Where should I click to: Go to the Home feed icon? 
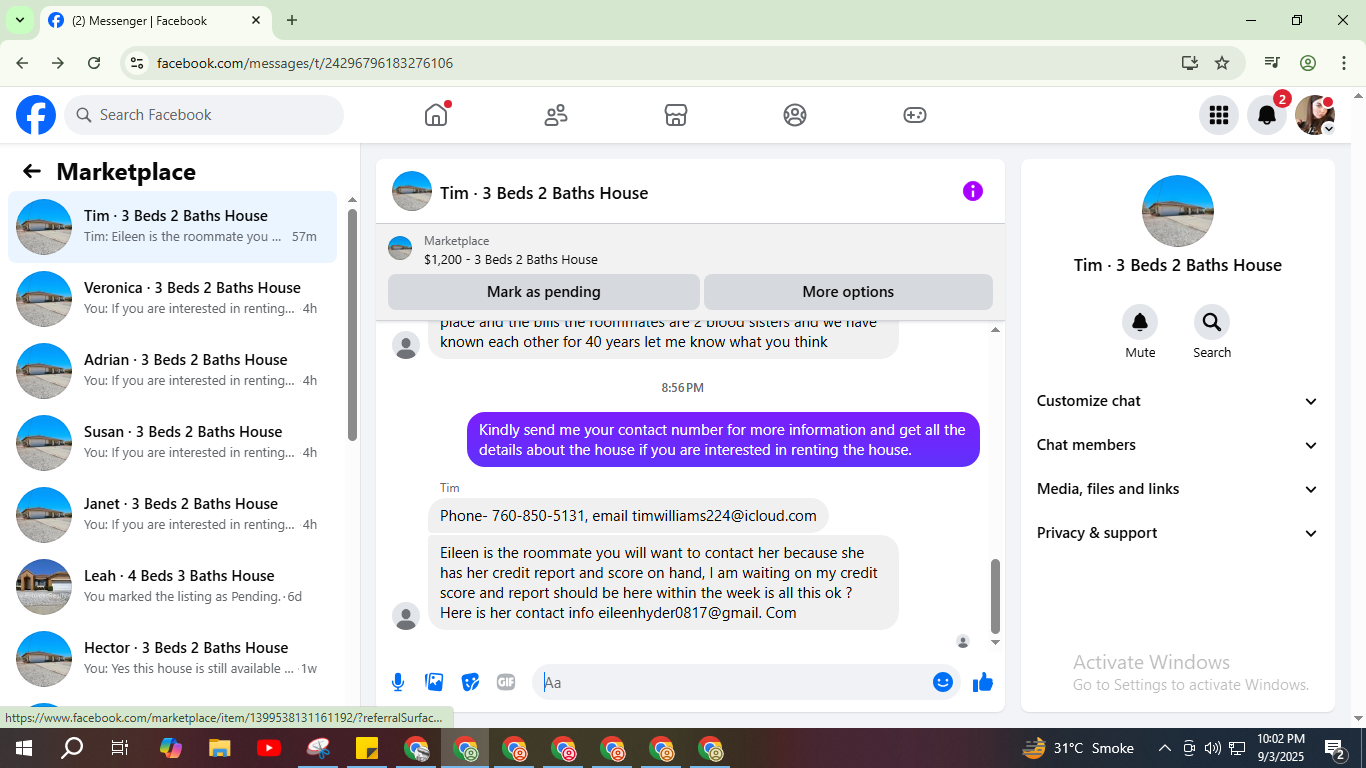point(436,115)
